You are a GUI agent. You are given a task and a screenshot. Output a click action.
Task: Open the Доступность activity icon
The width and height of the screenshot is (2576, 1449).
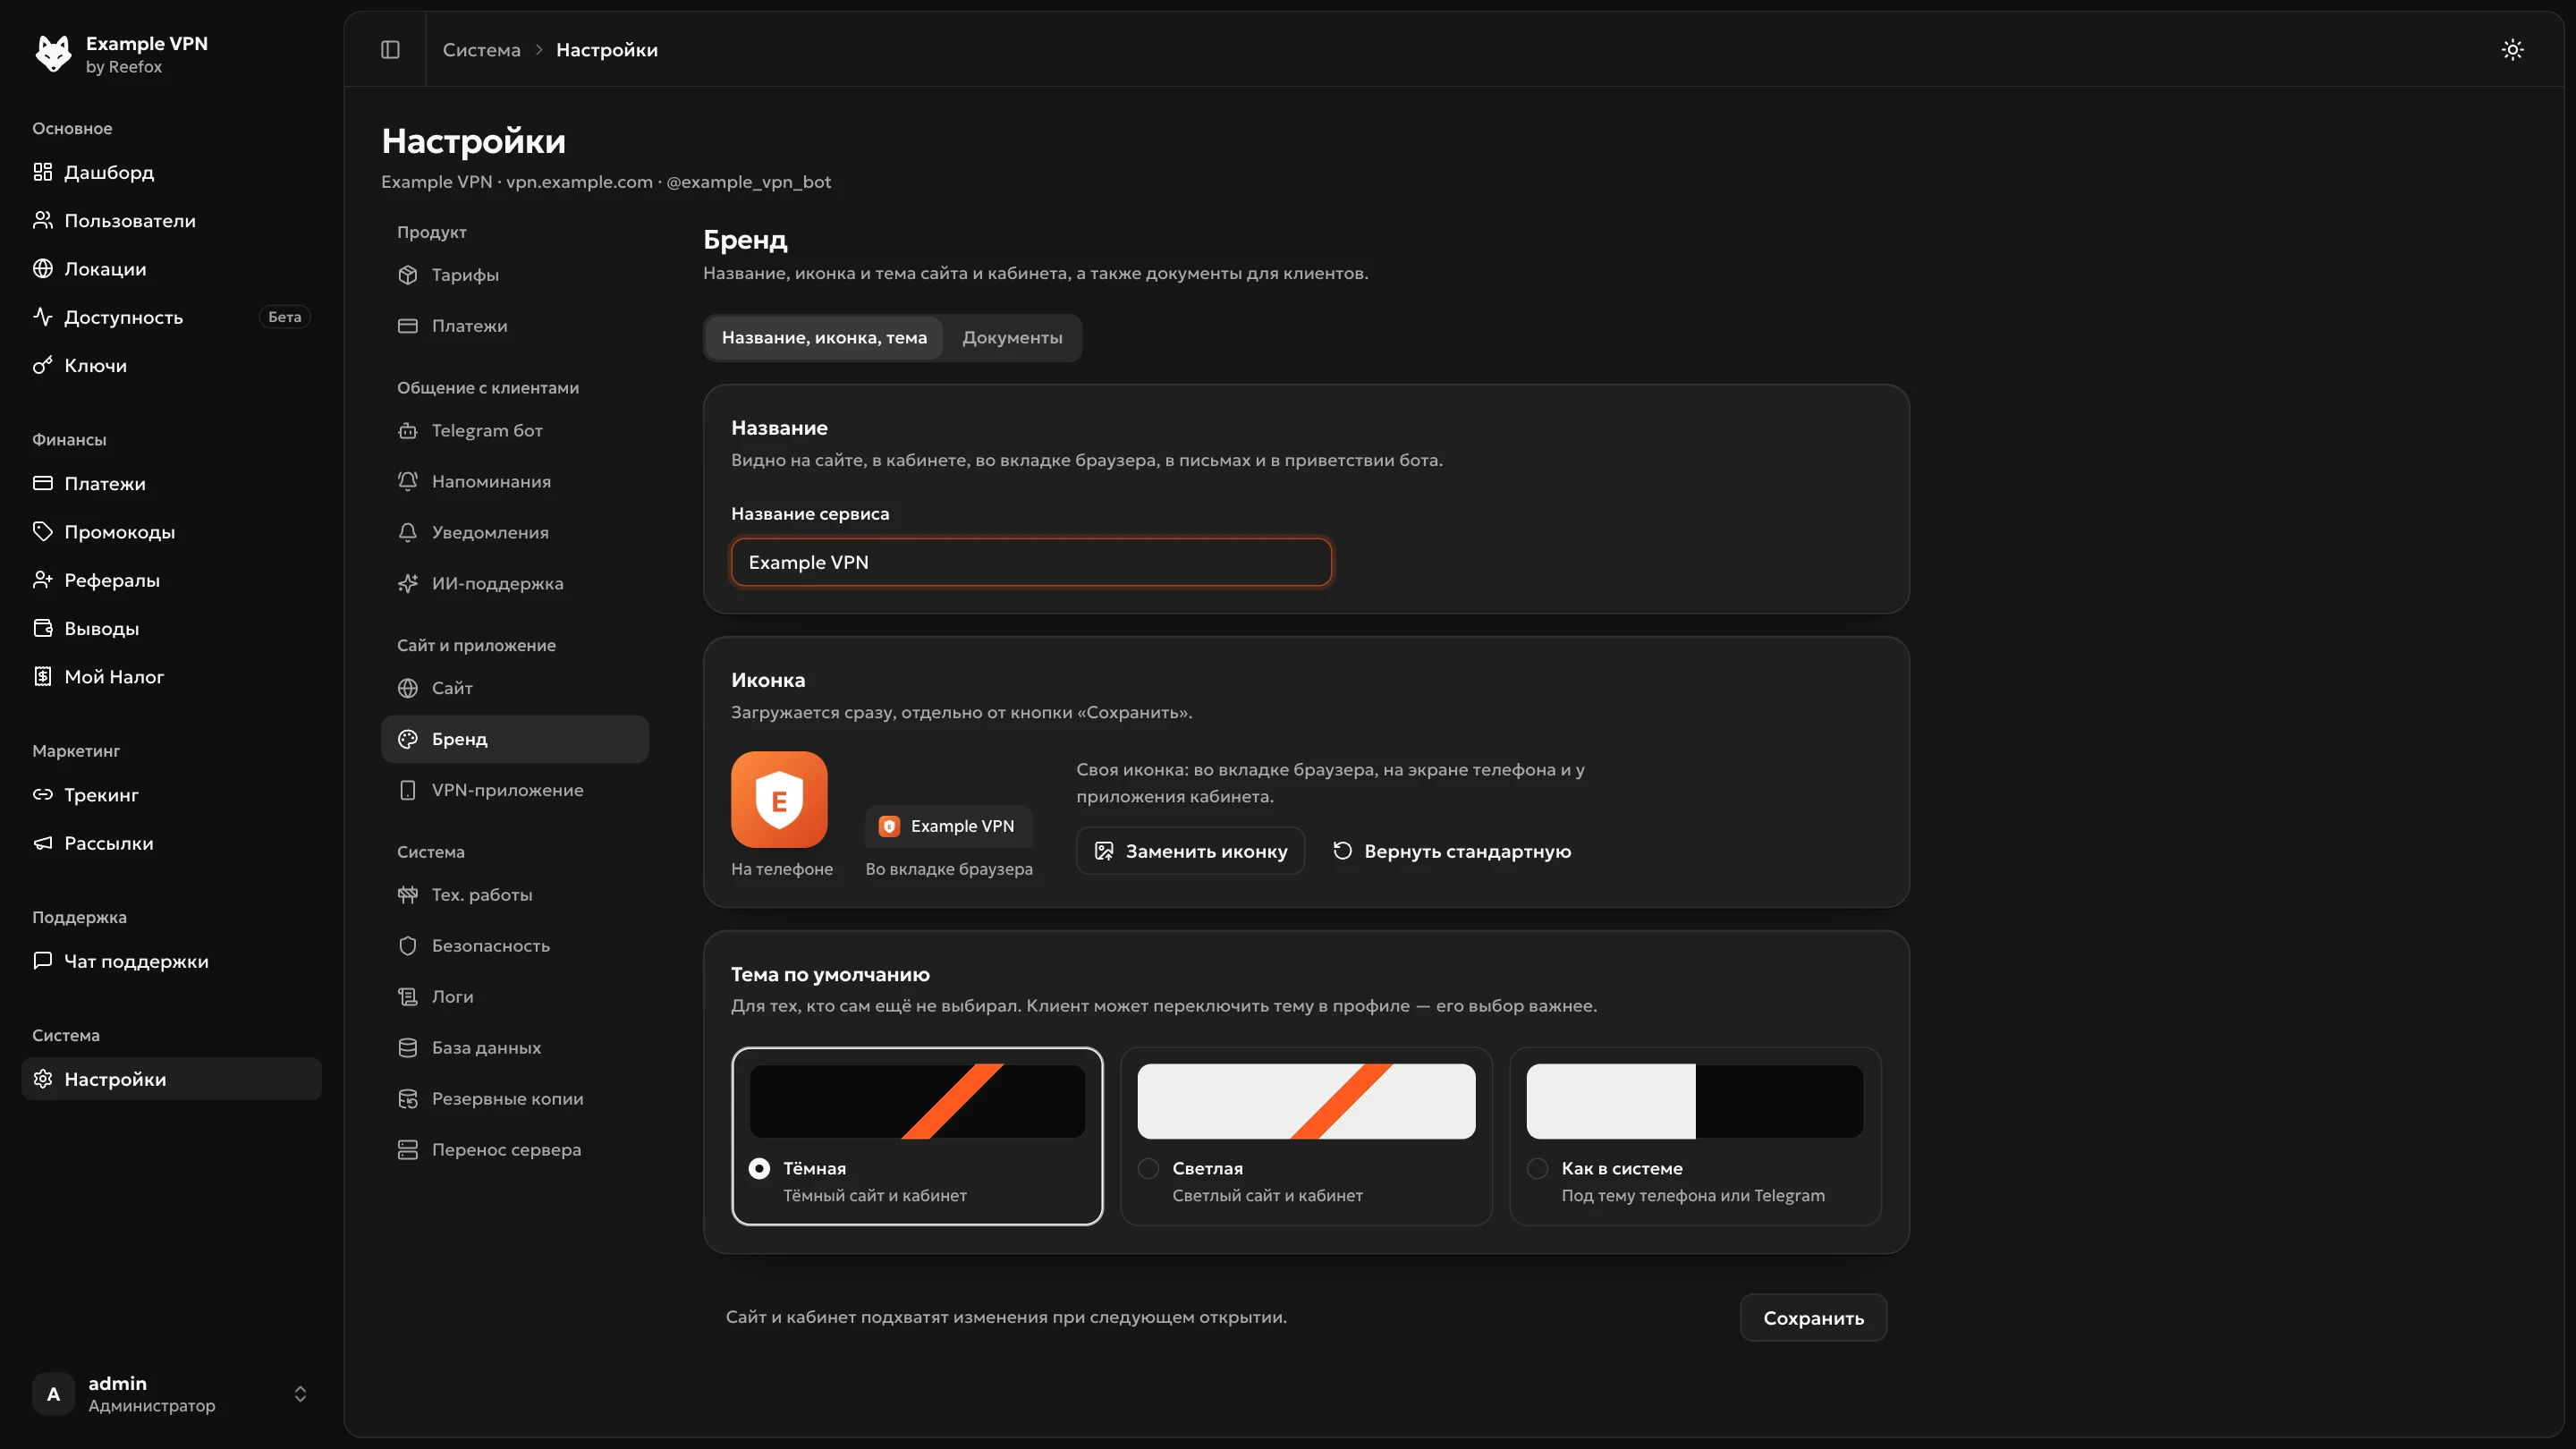pyautogui.click(x=42, y=317)
